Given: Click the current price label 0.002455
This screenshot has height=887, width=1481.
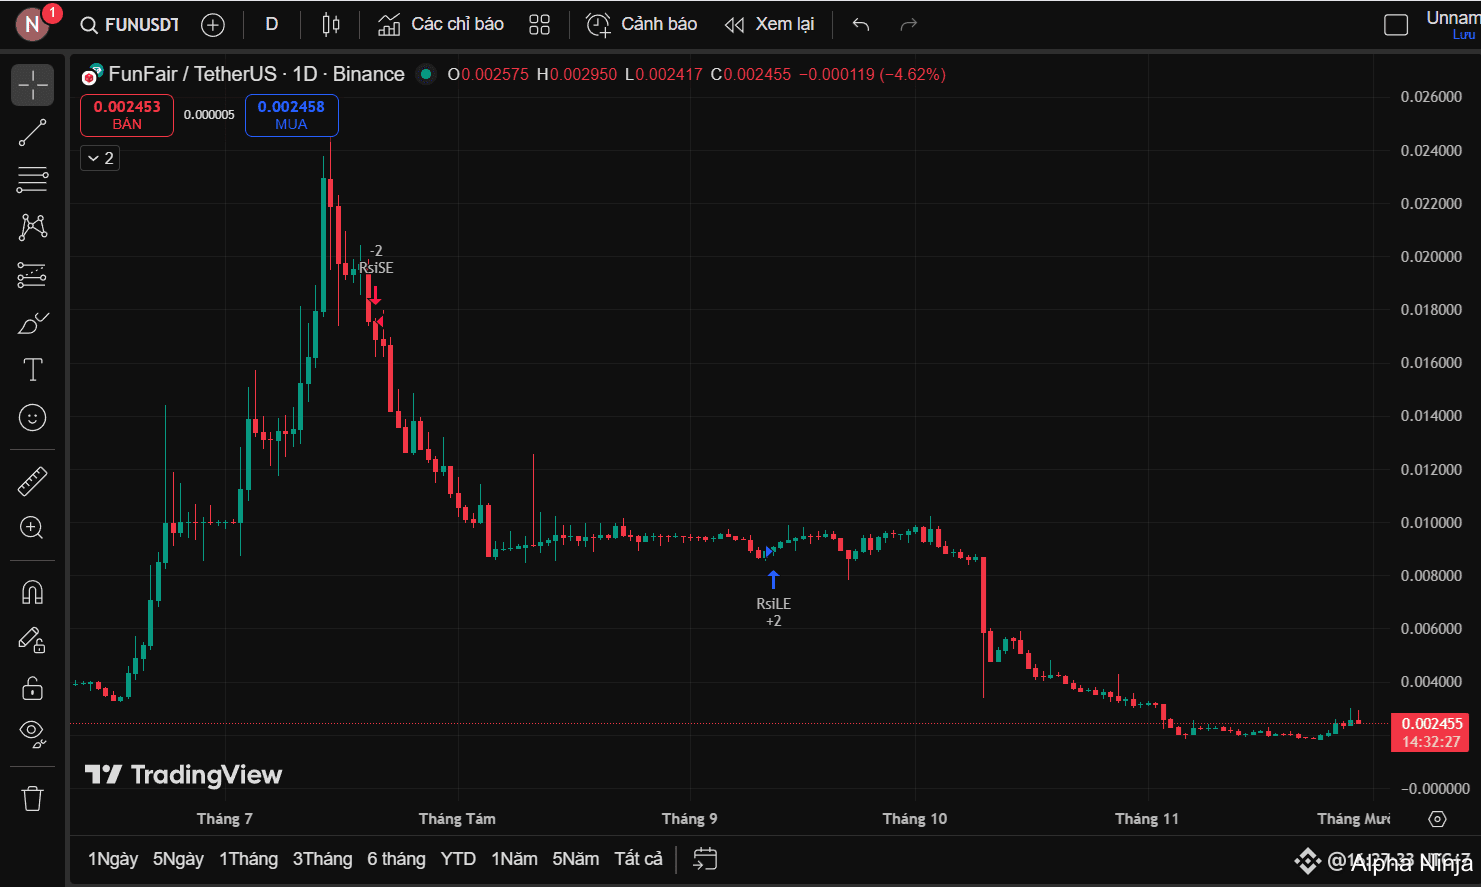Looking at the screenshot, I should pos(1431,733).
